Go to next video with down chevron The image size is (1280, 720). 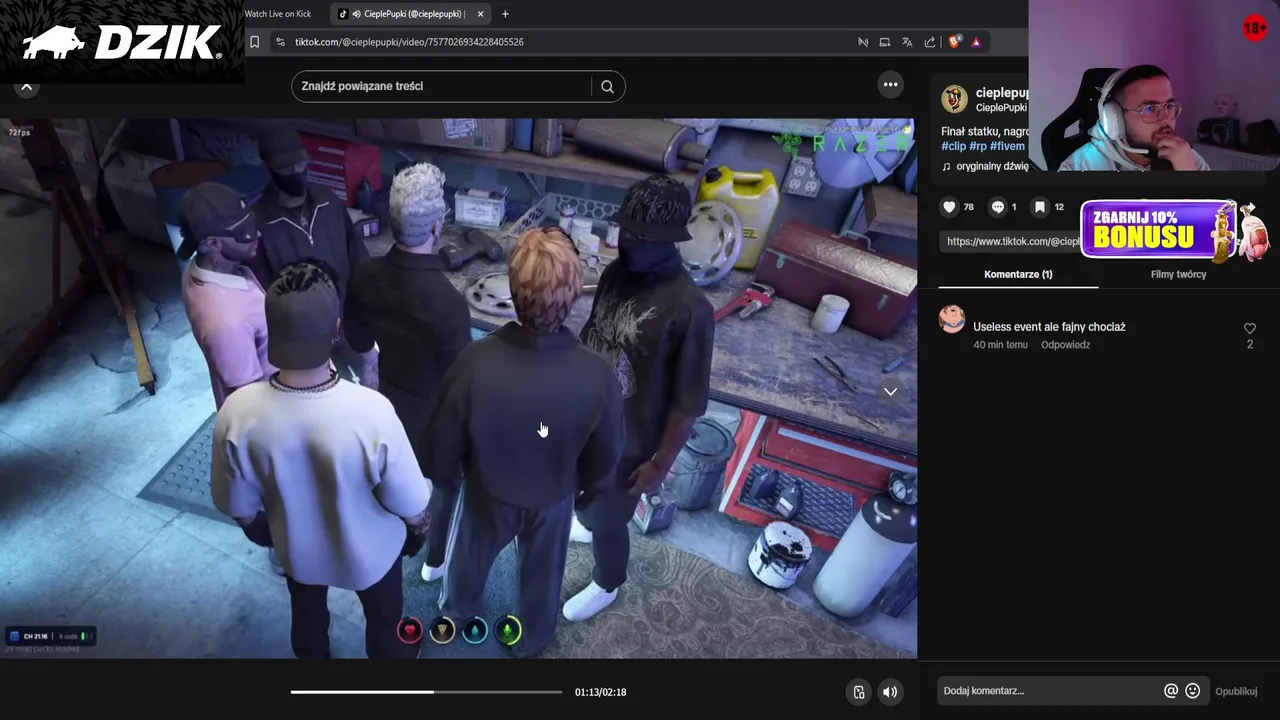click(x=890, y=391)
